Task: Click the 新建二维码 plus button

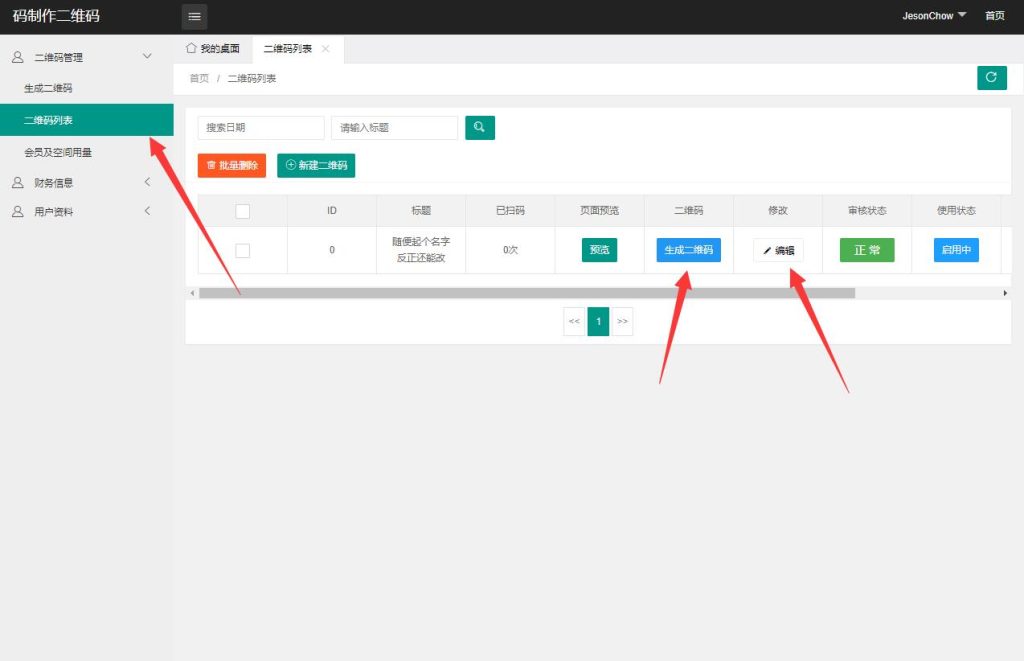Action: 316,165
